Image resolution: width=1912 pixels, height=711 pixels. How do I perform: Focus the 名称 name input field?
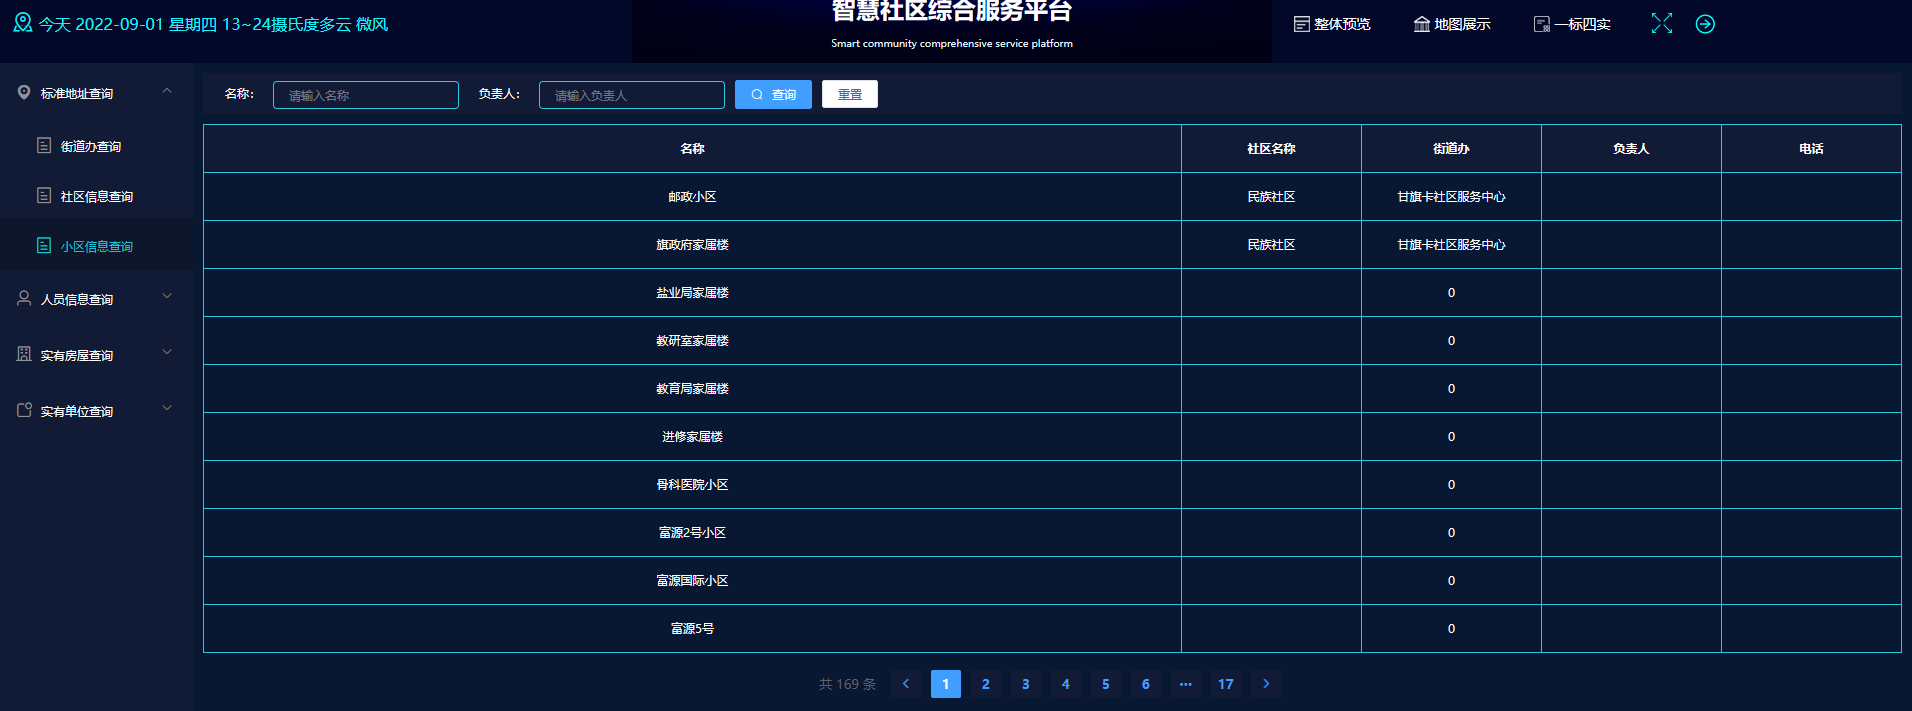click(x=366, y=95)
